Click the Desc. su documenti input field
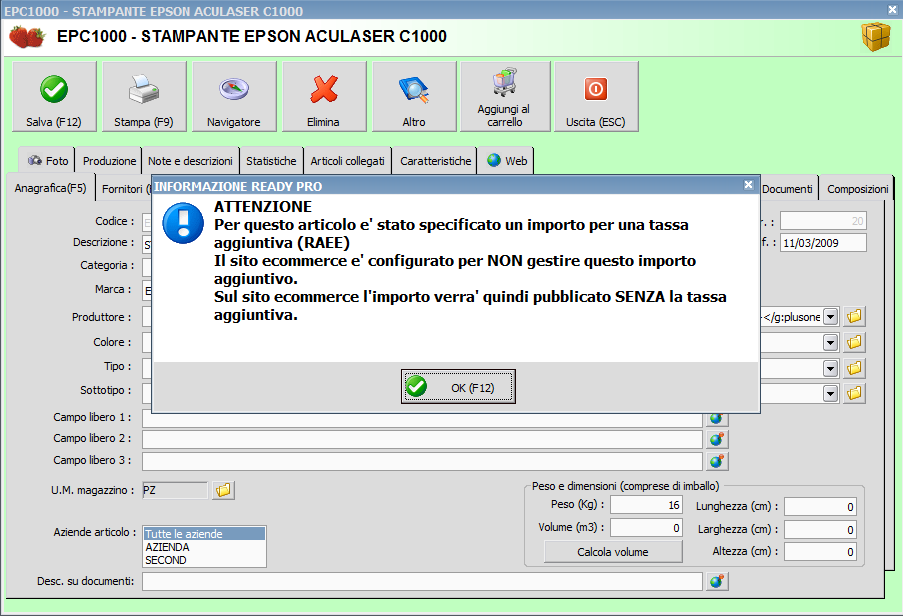The height and width of the screenshot is (616, 903). click(x=422, y=581)
